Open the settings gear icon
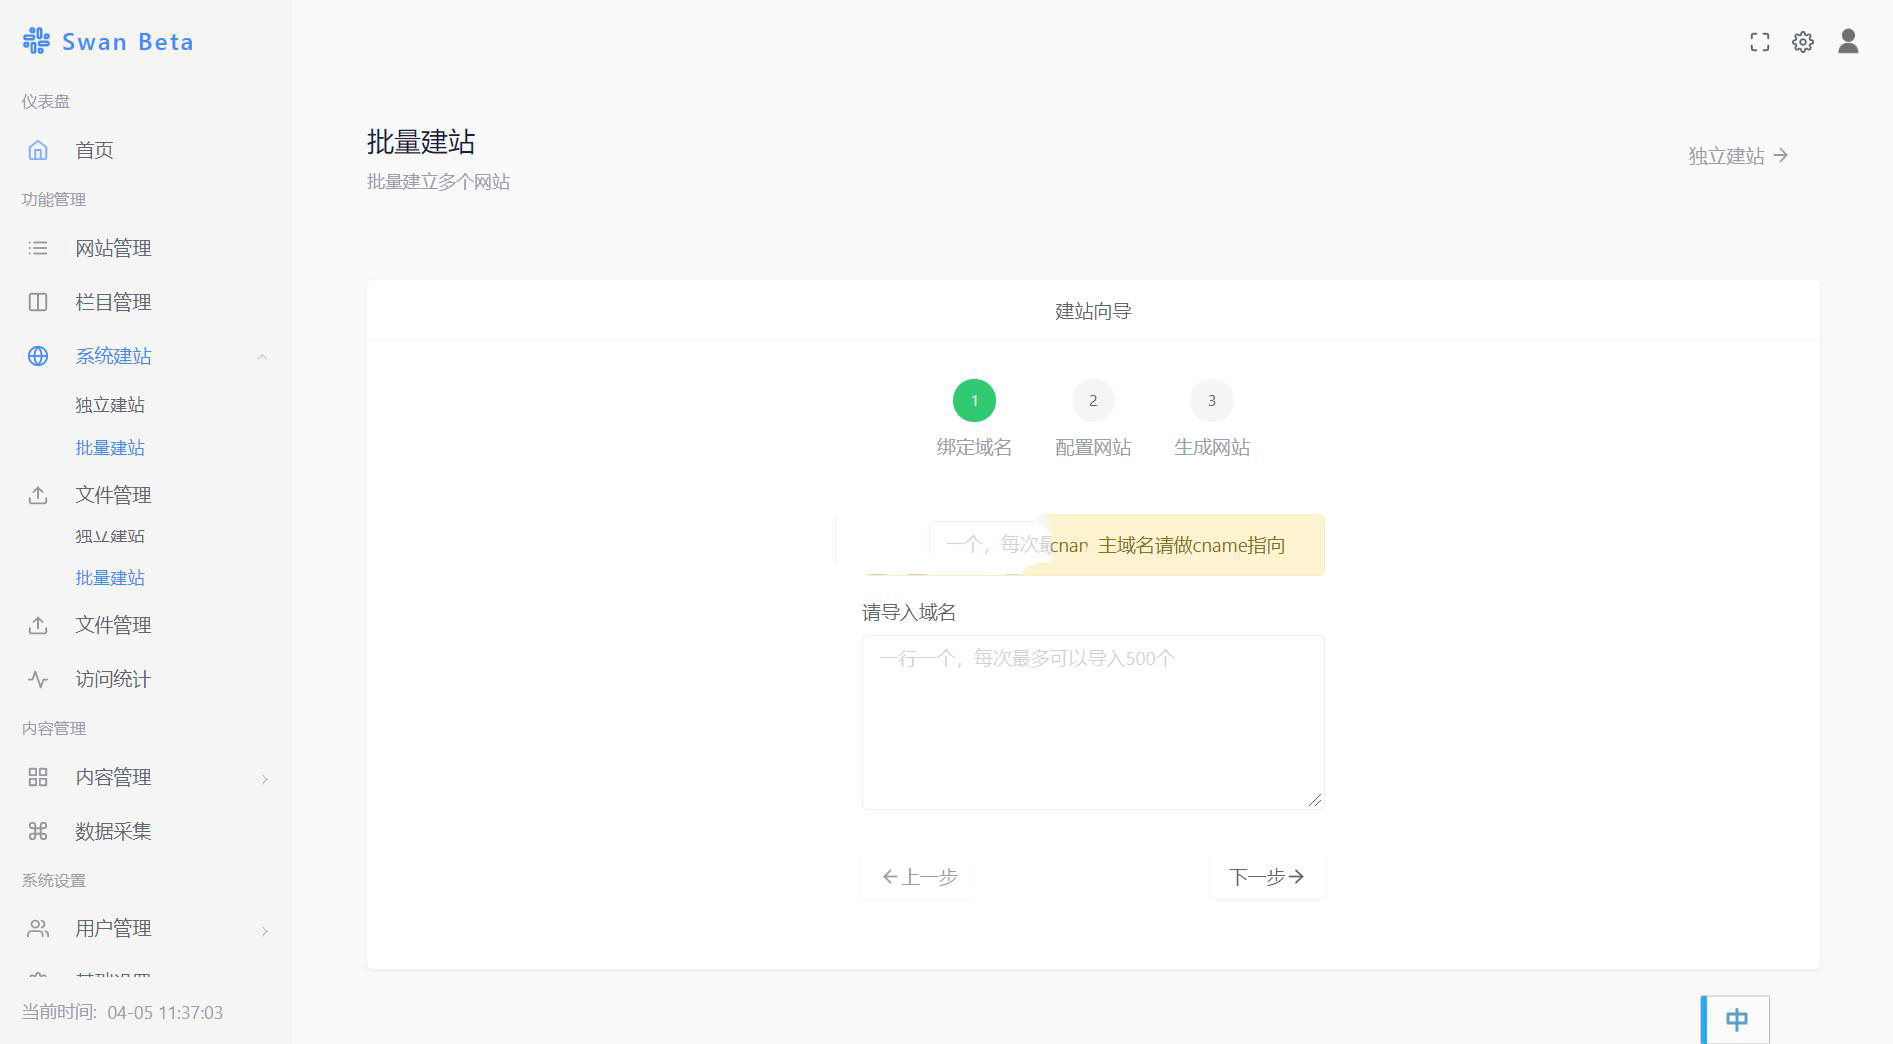The height and width of the screenshot is (1044, 1893). (x=1803, y=42)
